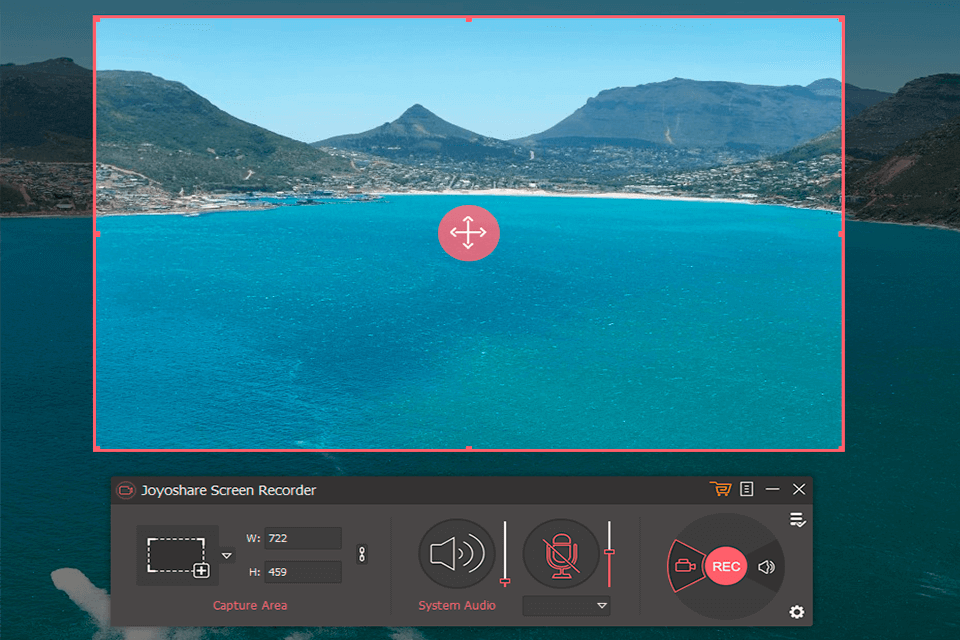Toggle the aspect ratio link between W and H

point(362,553)
